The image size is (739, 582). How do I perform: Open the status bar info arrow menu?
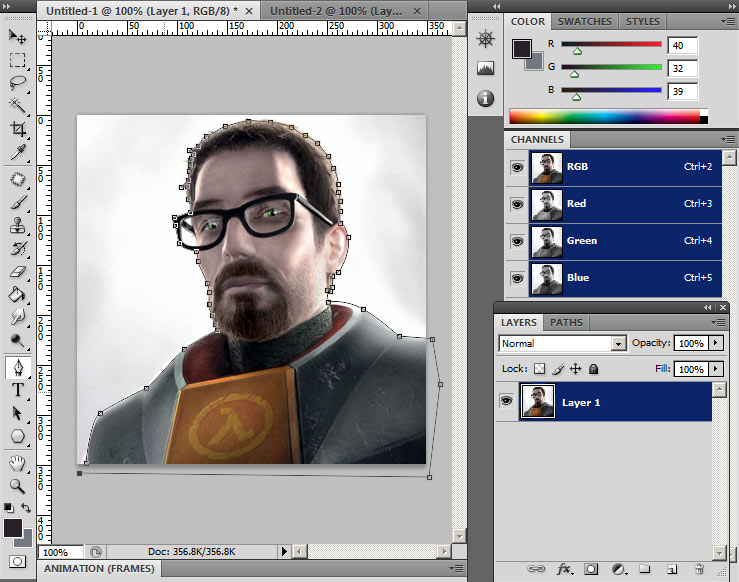(284, 551)
